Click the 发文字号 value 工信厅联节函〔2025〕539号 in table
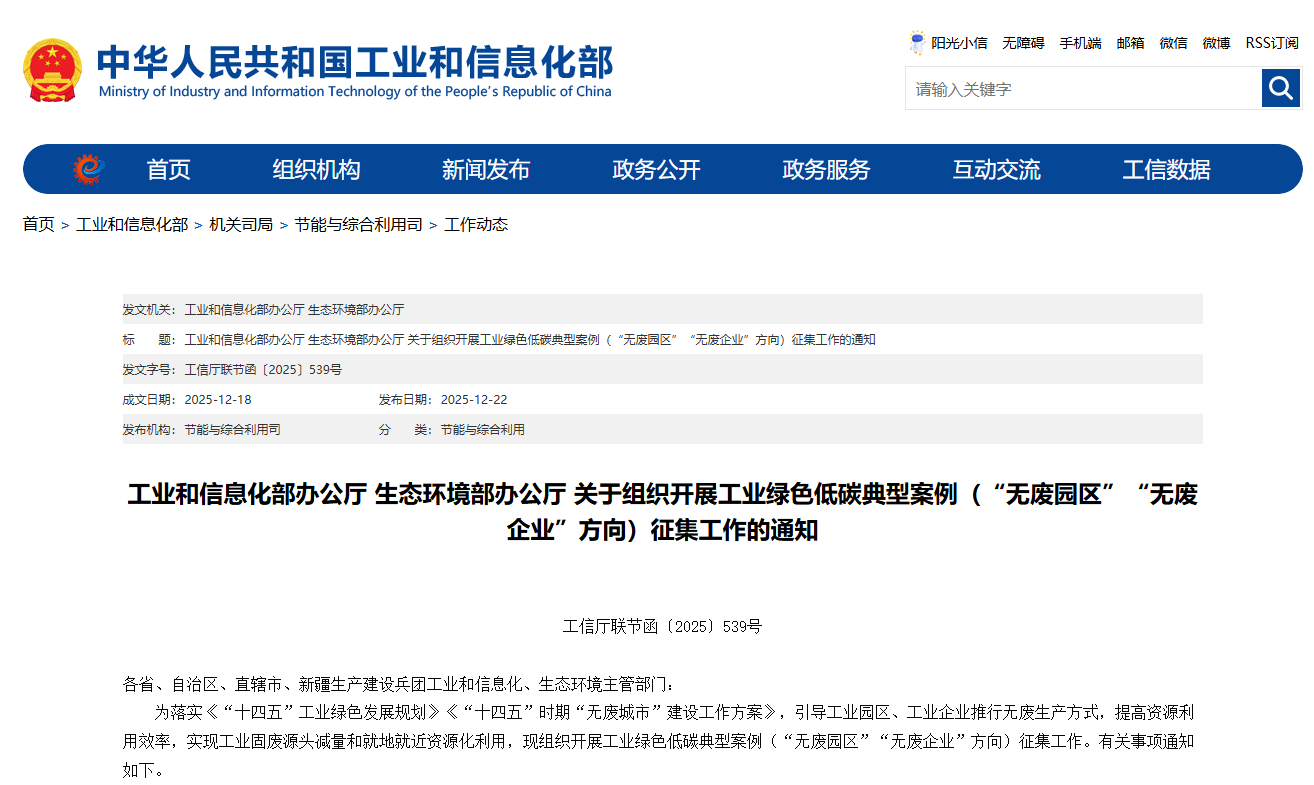 point(263,370)
